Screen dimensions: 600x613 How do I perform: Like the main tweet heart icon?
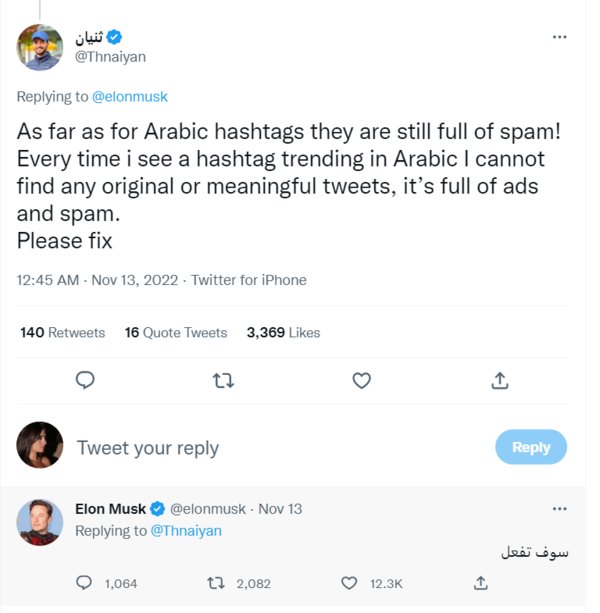(362, 380)
